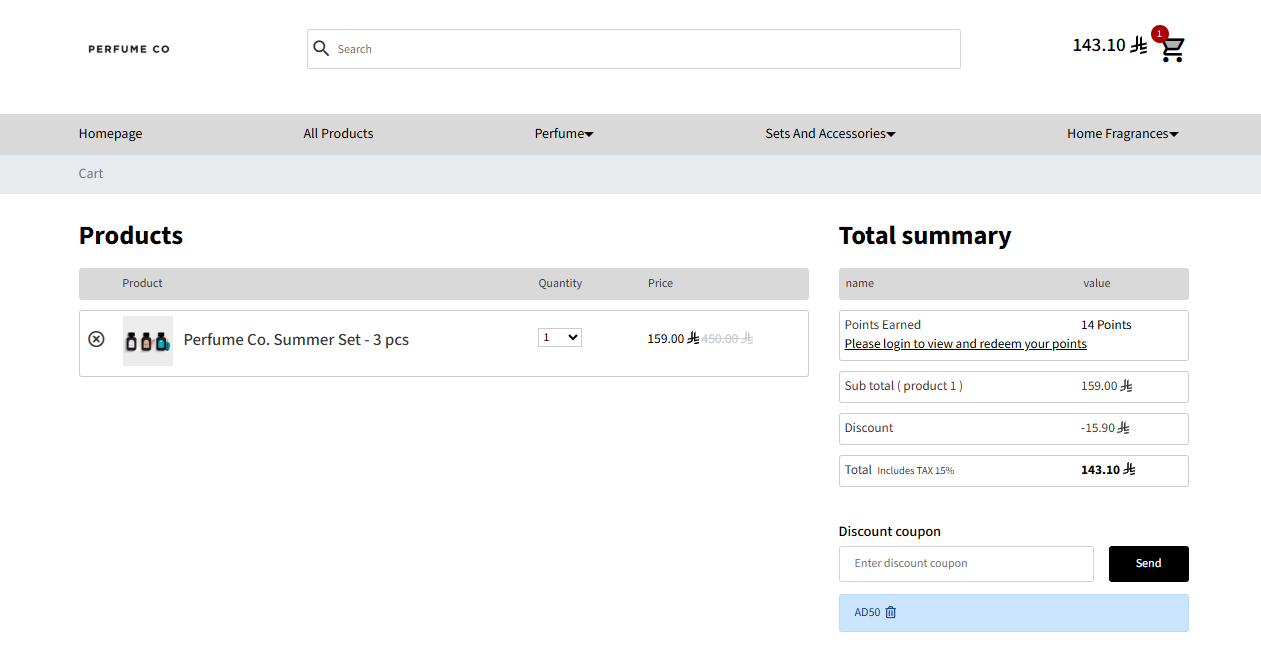Focus the discount coupon input field
Viewport: 1261px width, 656px height.
point(966,563)
